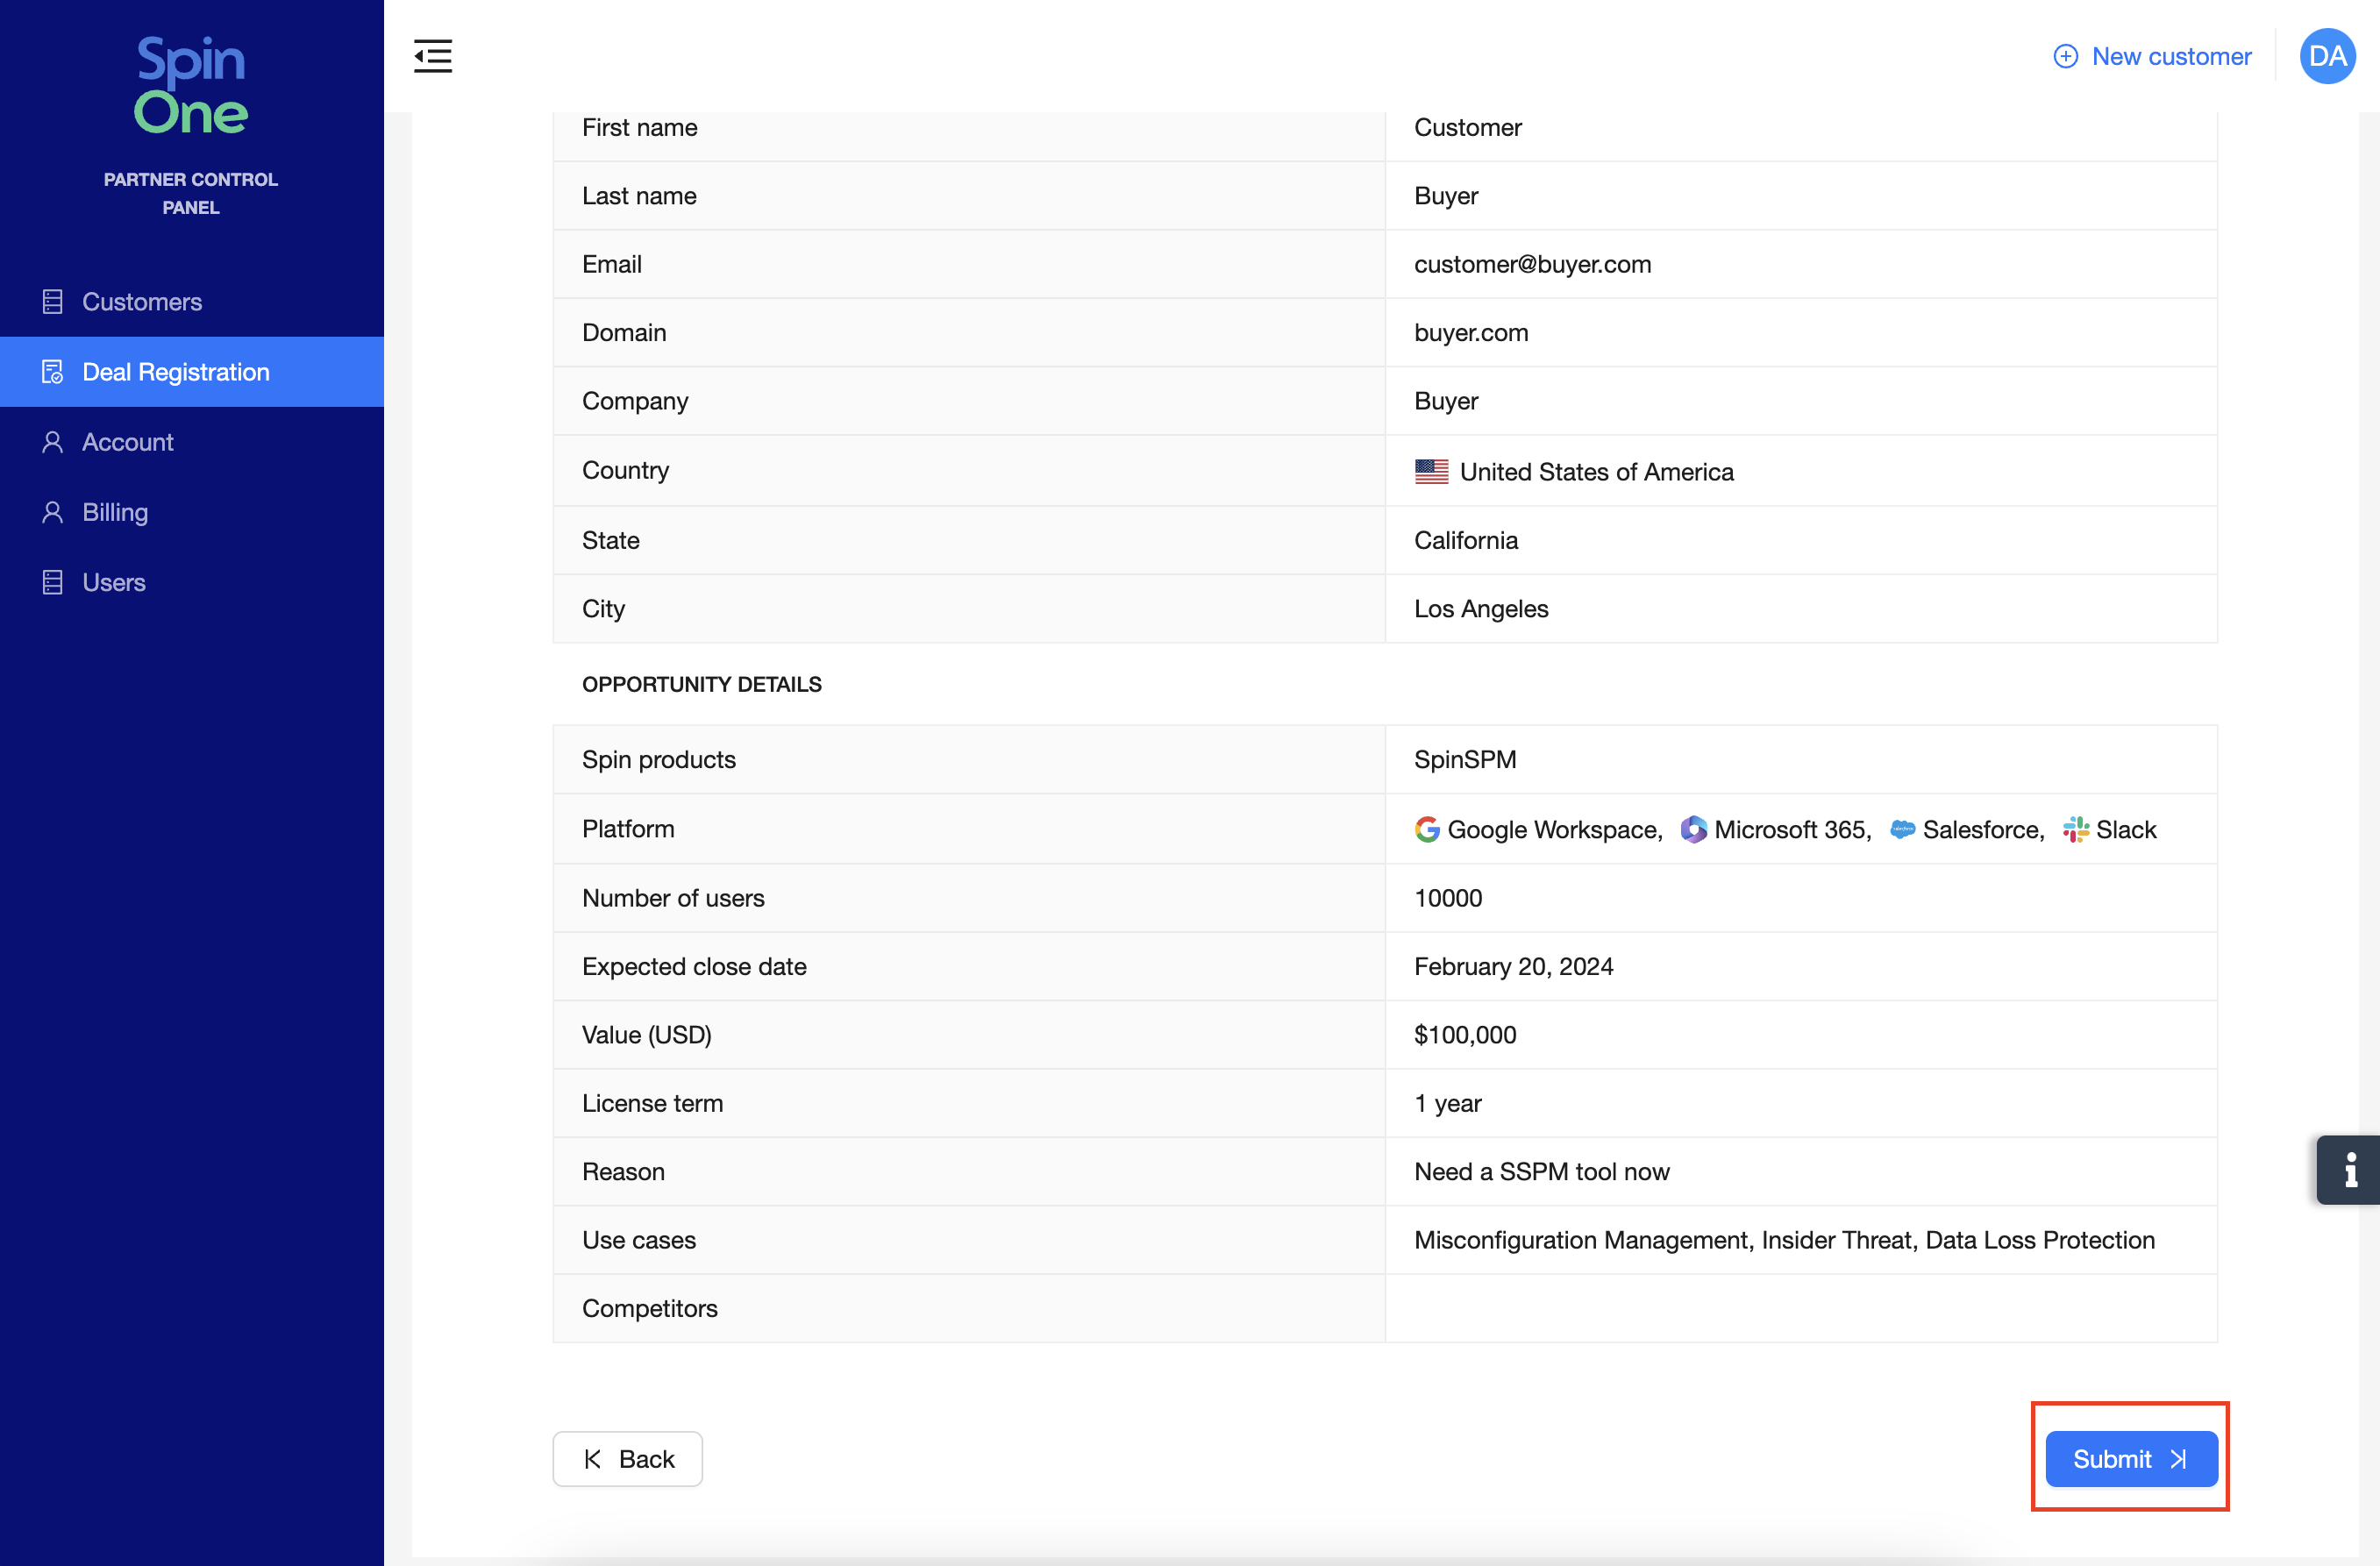2380x1566 pixels.
Task: Click the Number of users label
Action: pyautogui.click(x=673, y=898)
